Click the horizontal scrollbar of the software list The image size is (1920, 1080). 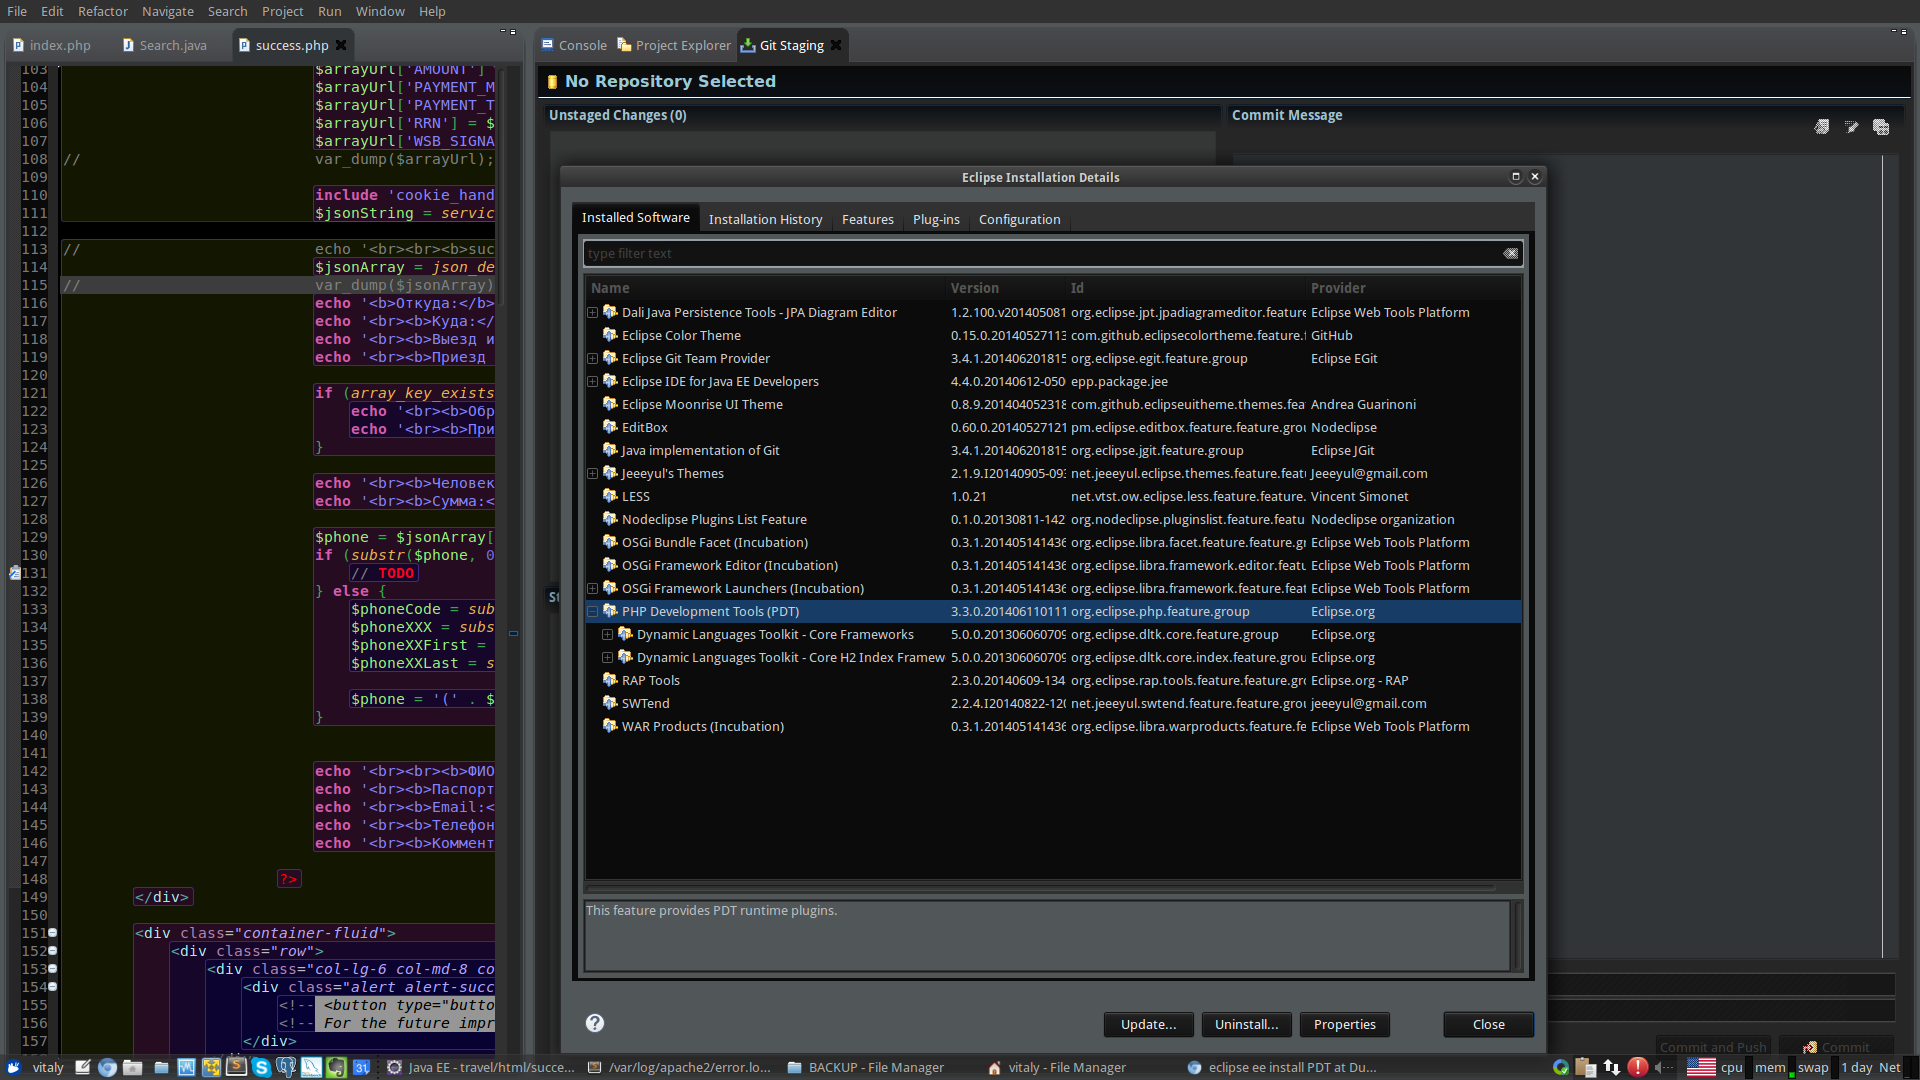pyautogui.click(x=1040, y=887)
